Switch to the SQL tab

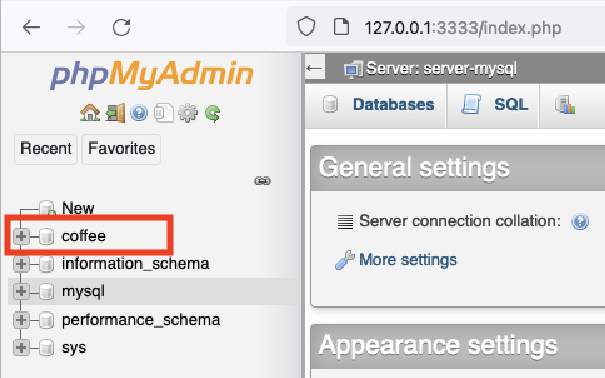coord(494,105)
